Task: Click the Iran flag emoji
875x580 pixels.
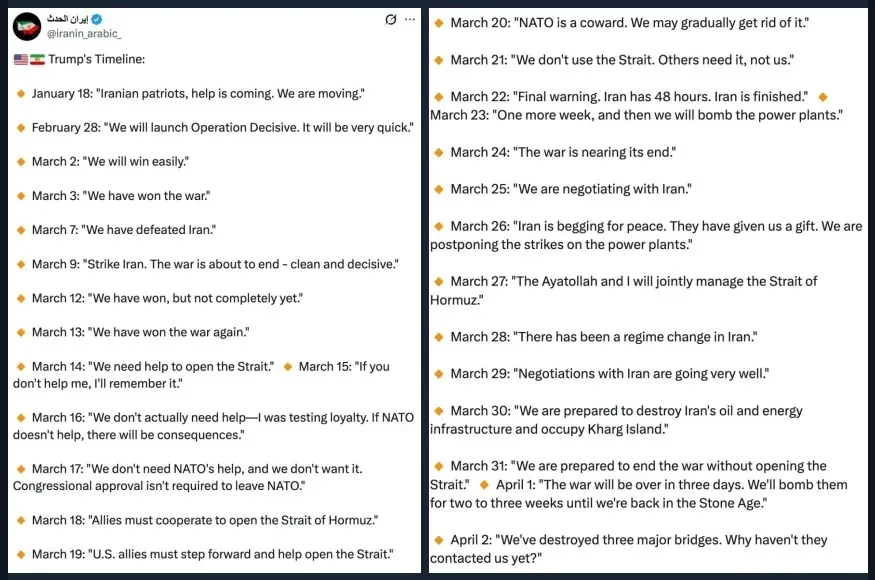Action: click(x=37, y=60)
